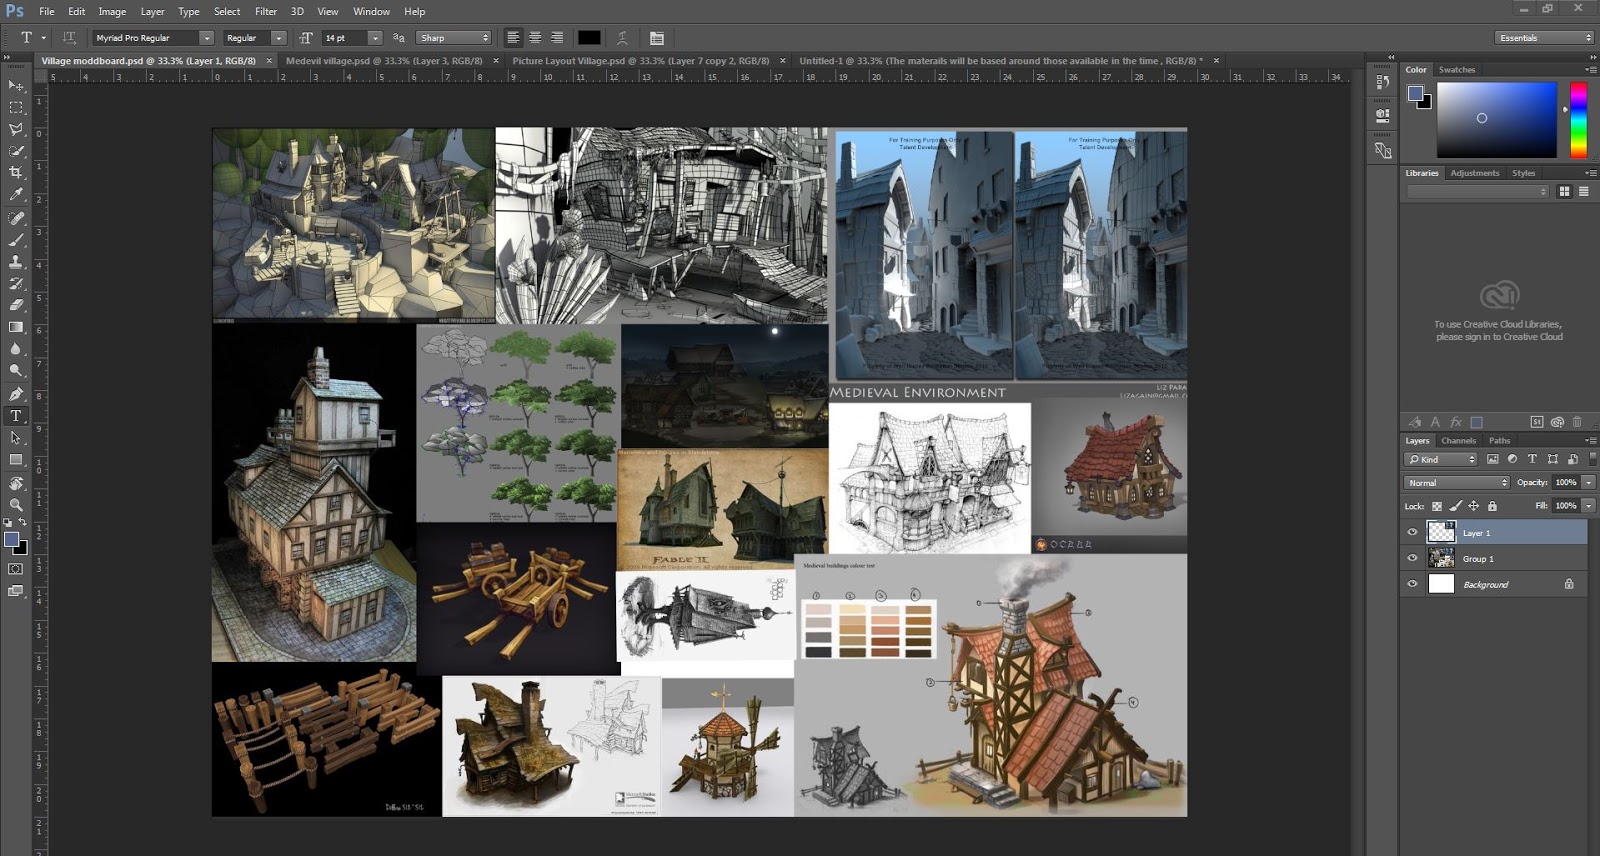Lock all layer attributes
The image size is (1600, 856).
point(1492,506)
